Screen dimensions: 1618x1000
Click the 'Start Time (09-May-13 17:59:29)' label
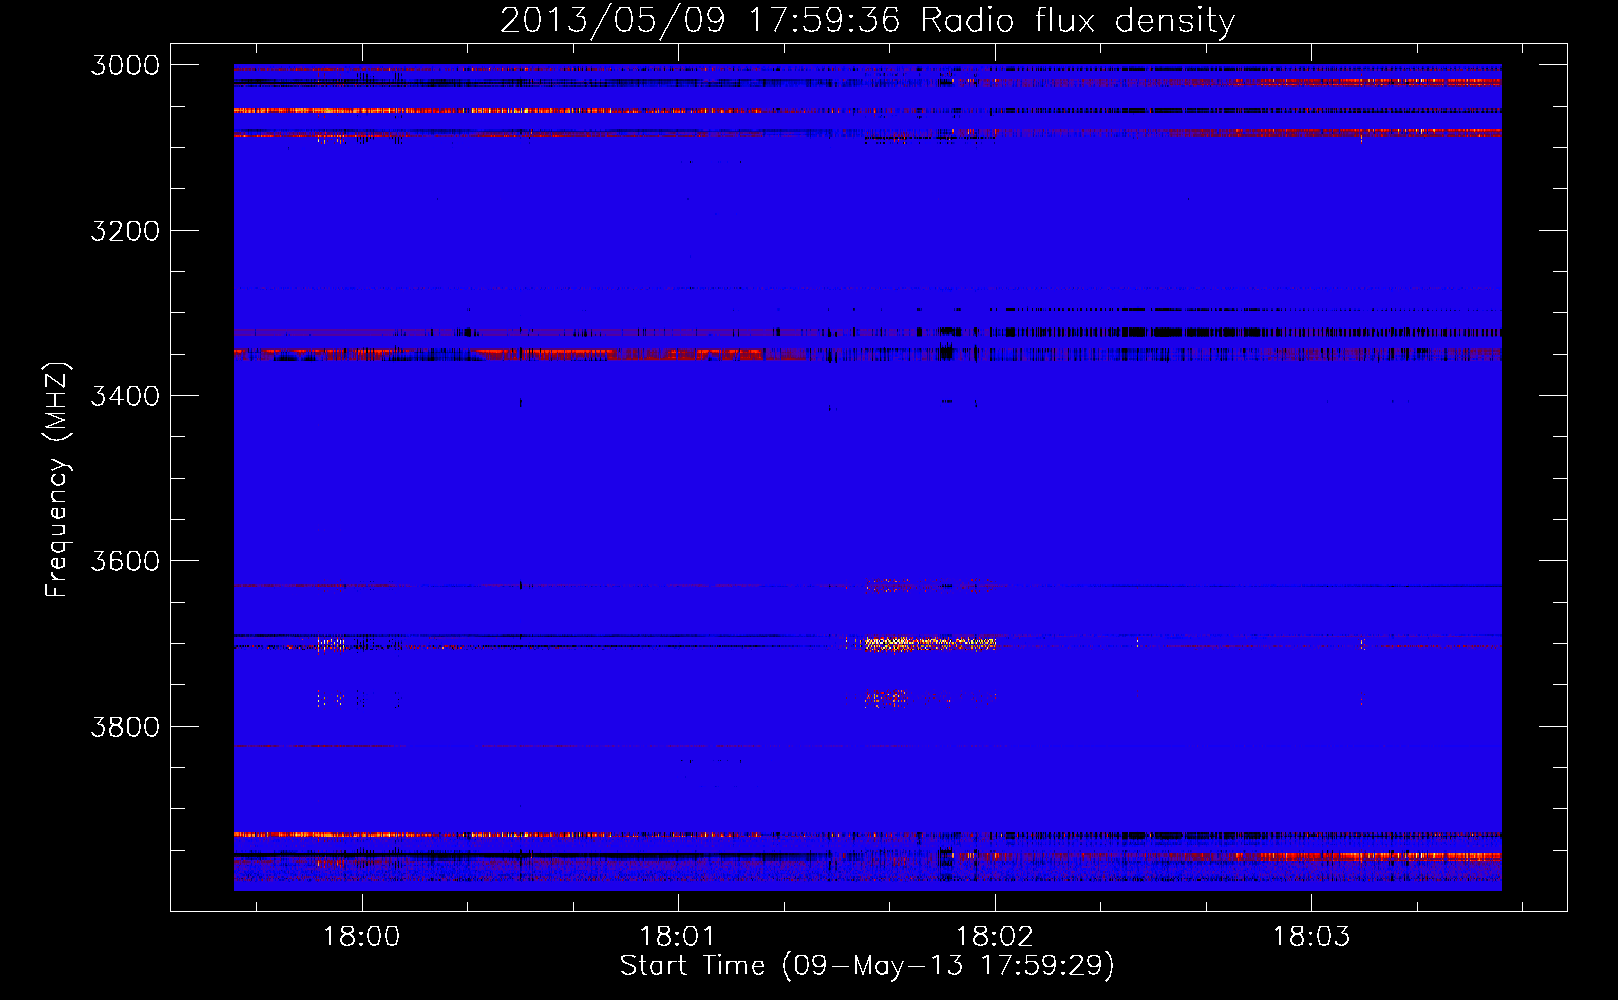coord(867,966)
